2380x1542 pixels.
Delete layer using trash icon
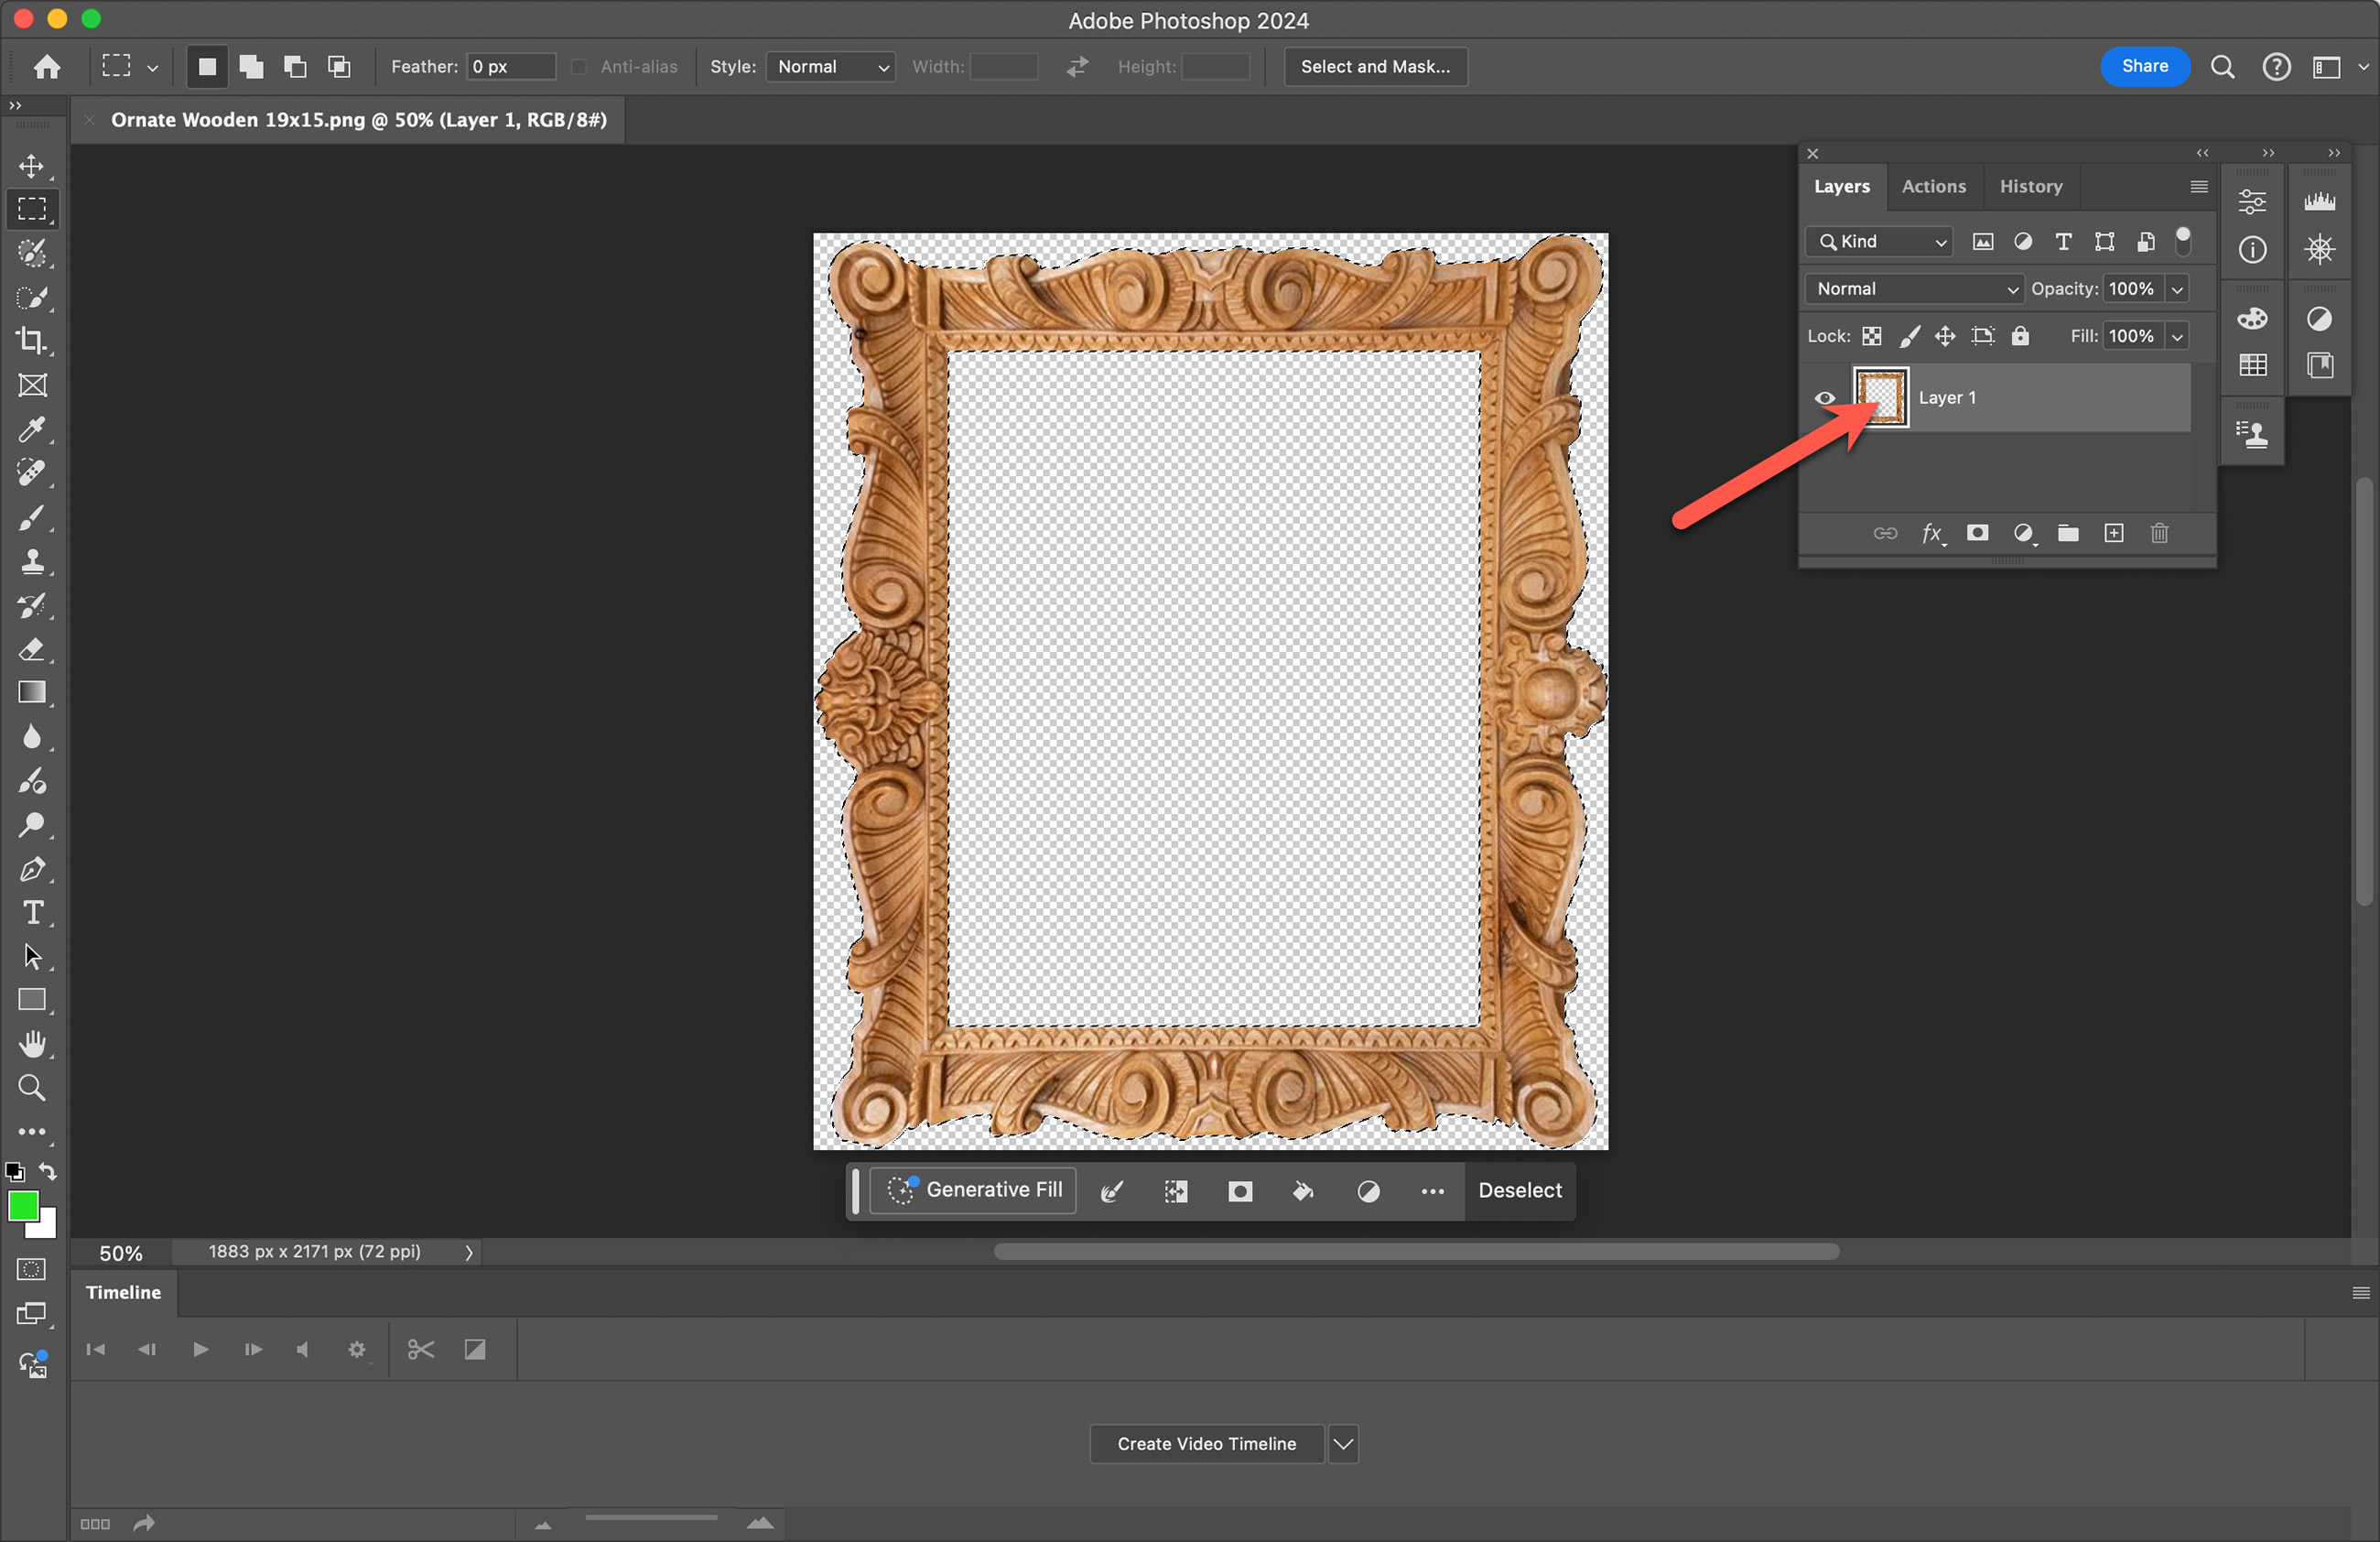pyautogui.click(x=2159, y=533)
